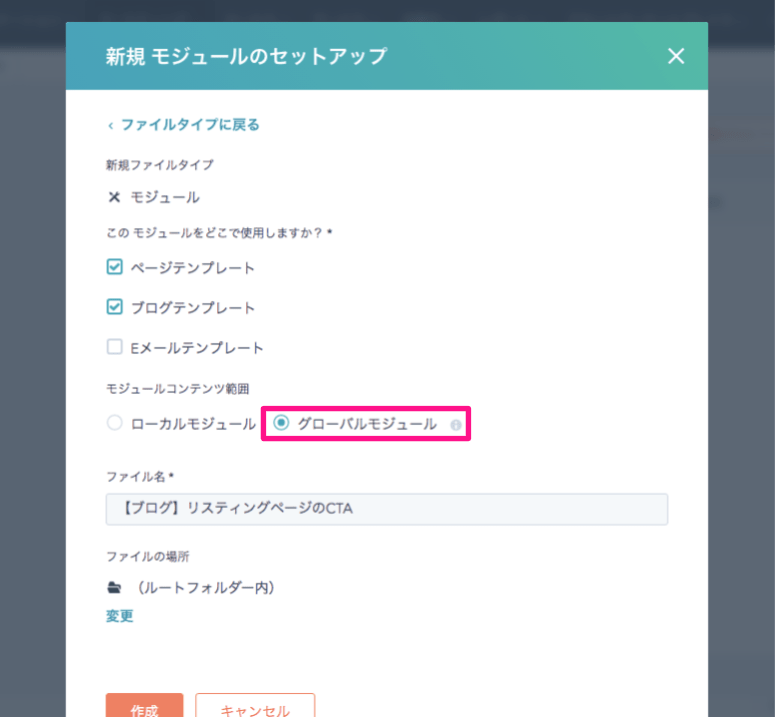The width and height of the screenshot is (775, 717).
Task: Click the info icon beside グローバルモジュール
Action: [456, 425]
